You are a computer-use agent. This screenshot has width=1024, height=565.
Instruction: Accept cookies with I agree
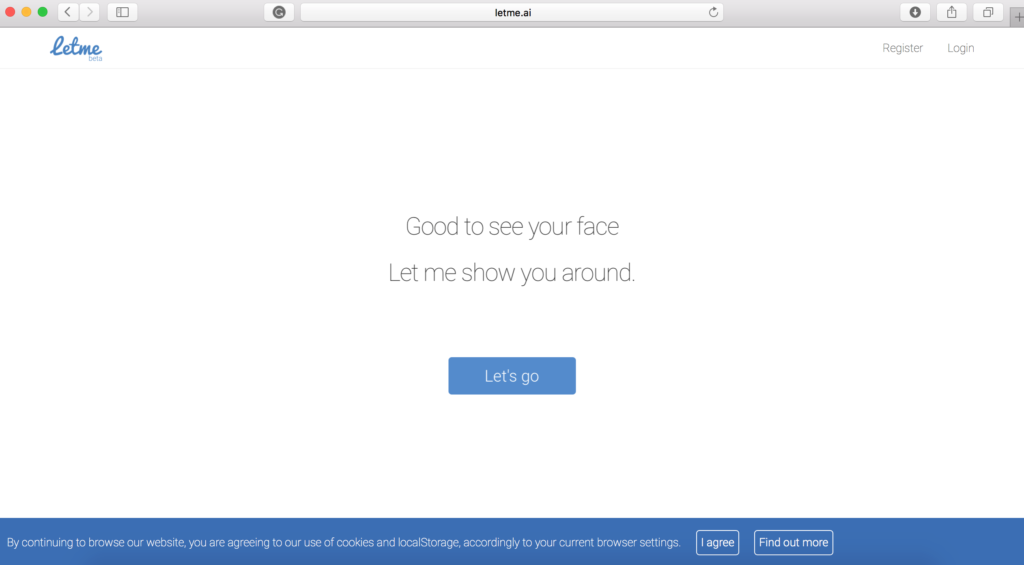pos(717,543)
